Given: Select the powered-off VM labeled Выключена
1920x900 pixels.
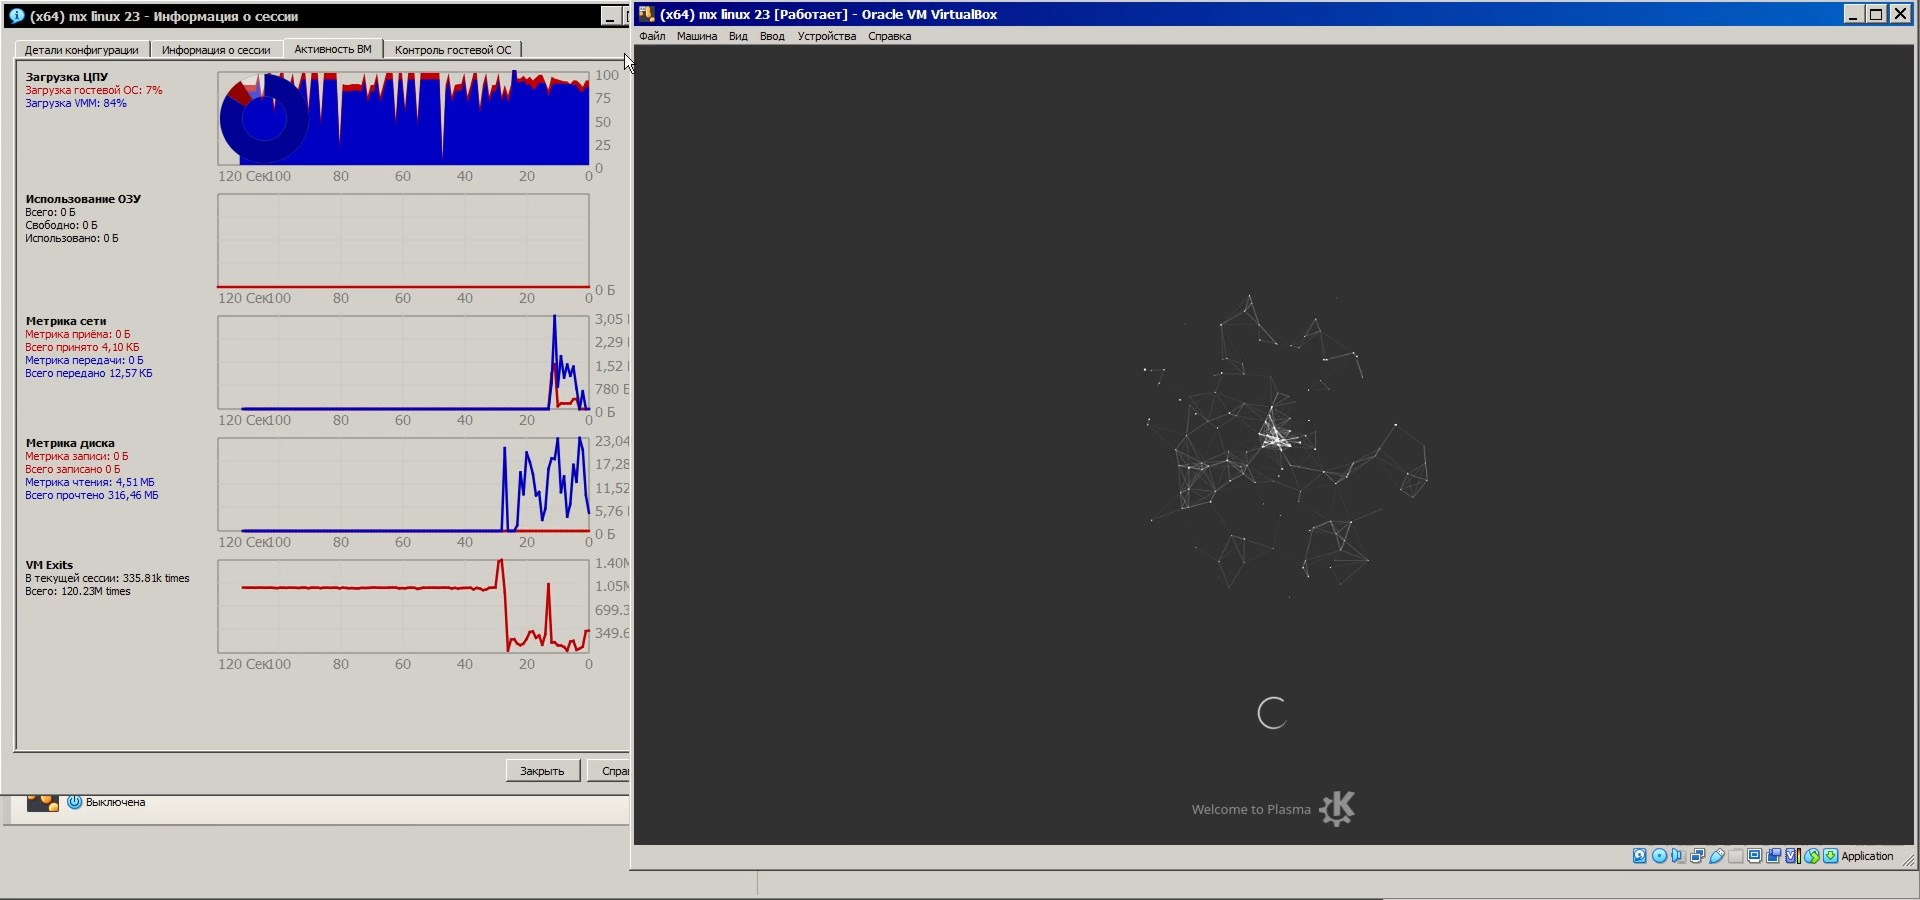Looking at the screenshot, I should coord(115,802).
